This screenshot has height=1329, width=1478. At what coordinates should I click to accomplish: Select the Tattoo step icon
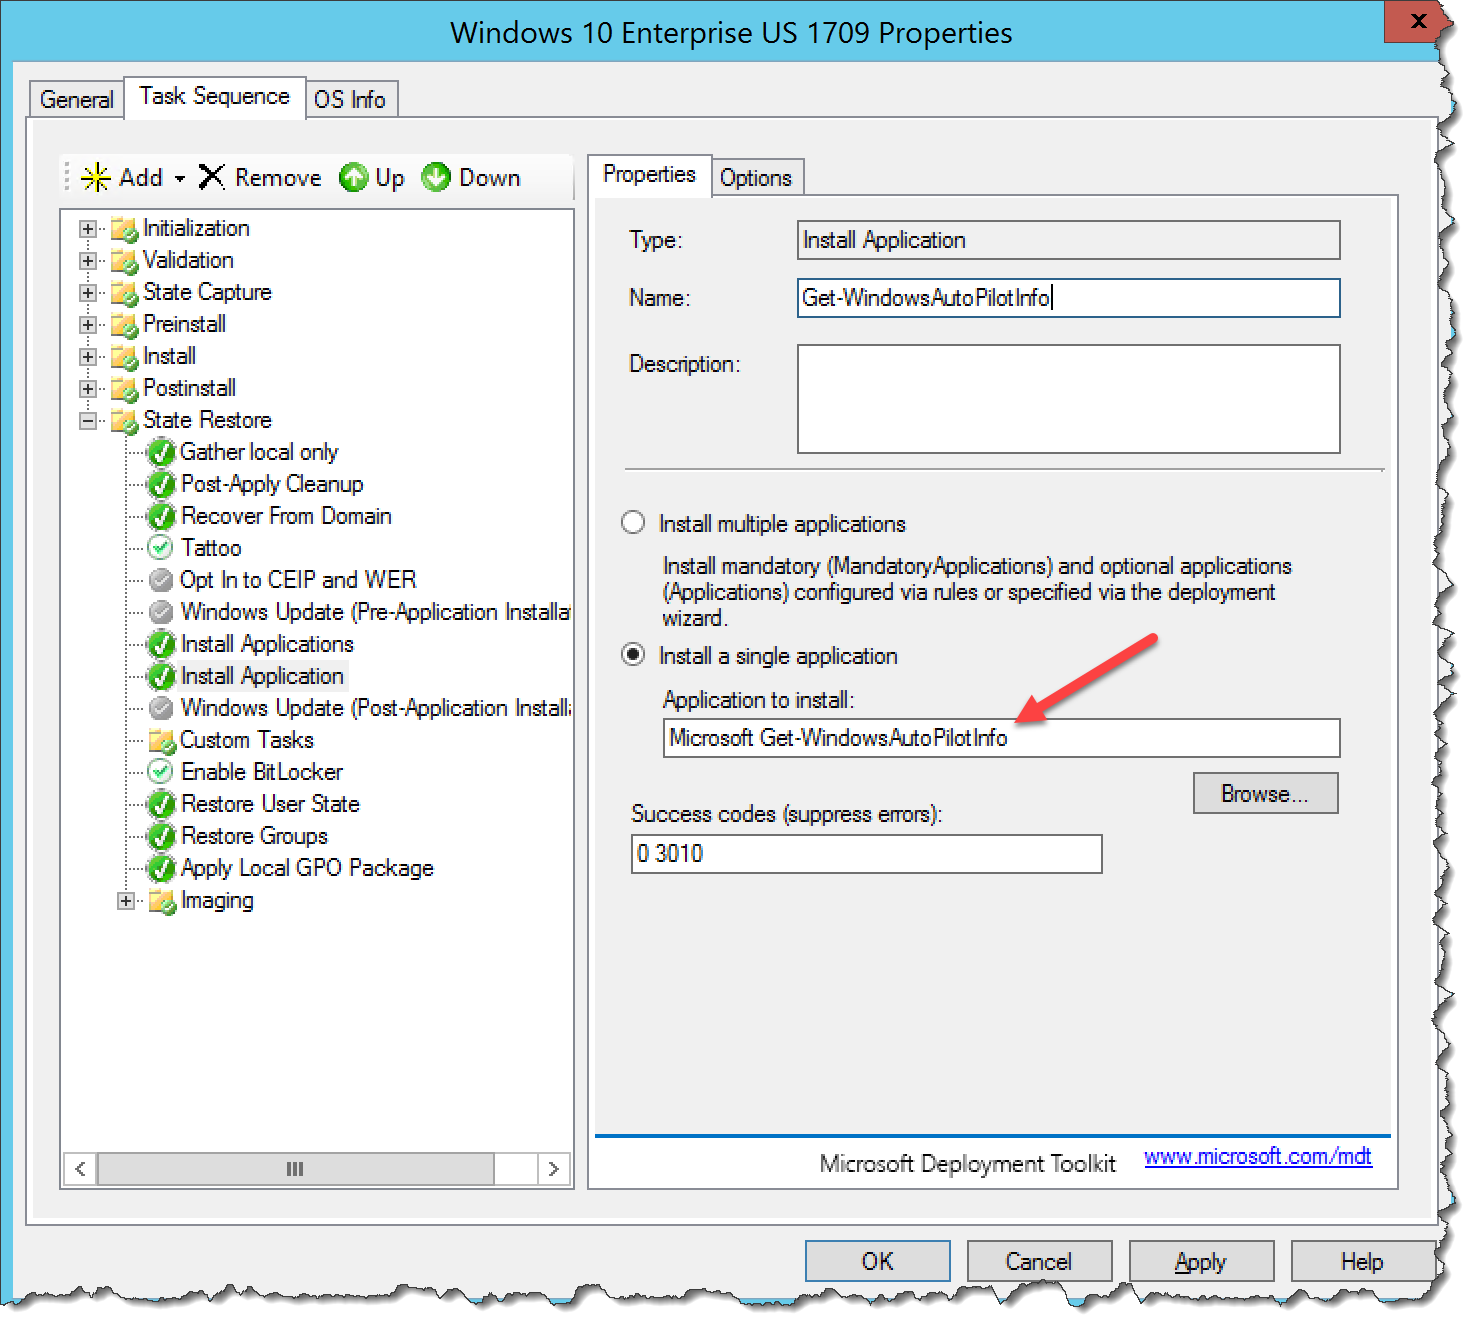click(x=161, y=547)
